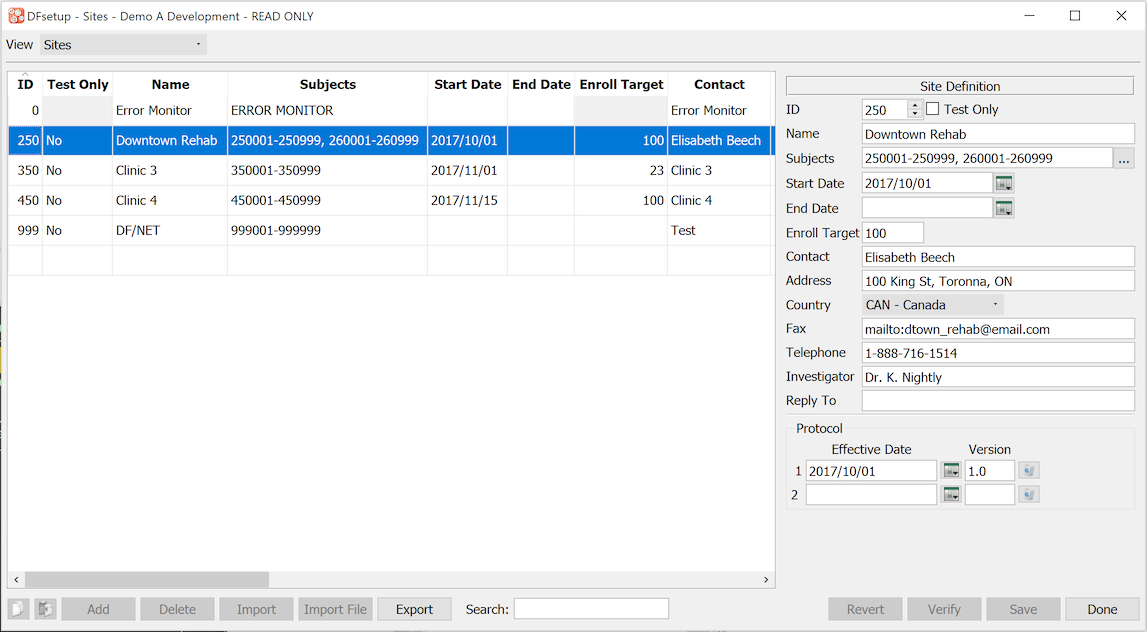Open the View dropdown showing Sites

[123, 45]
